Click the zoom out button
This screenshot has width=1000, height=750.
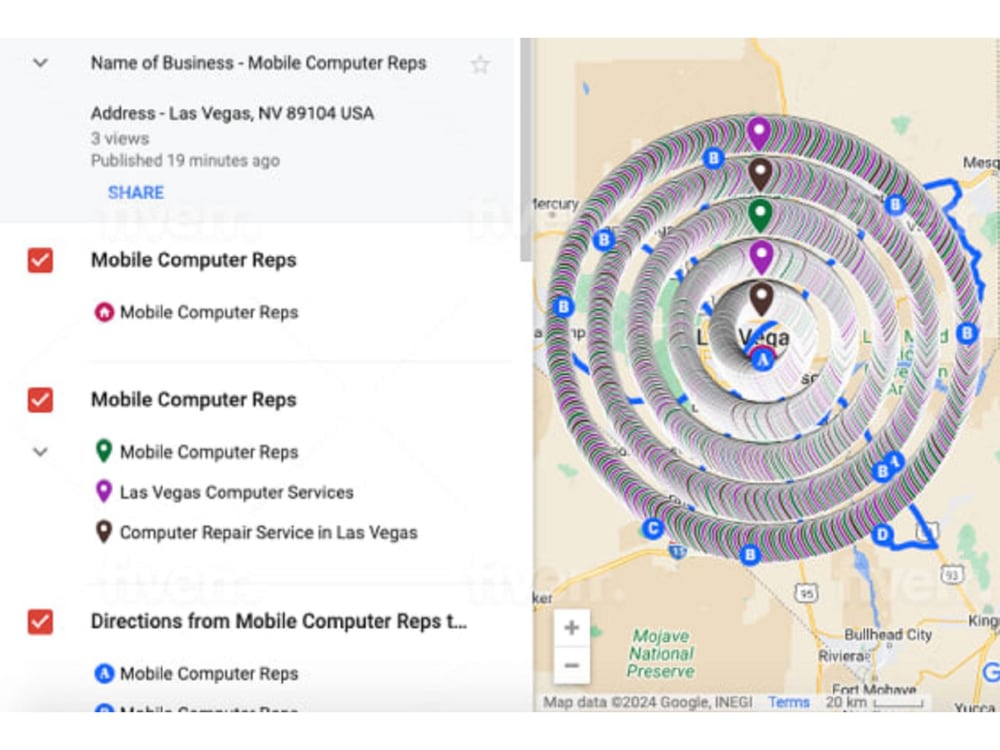click(571, 664)
